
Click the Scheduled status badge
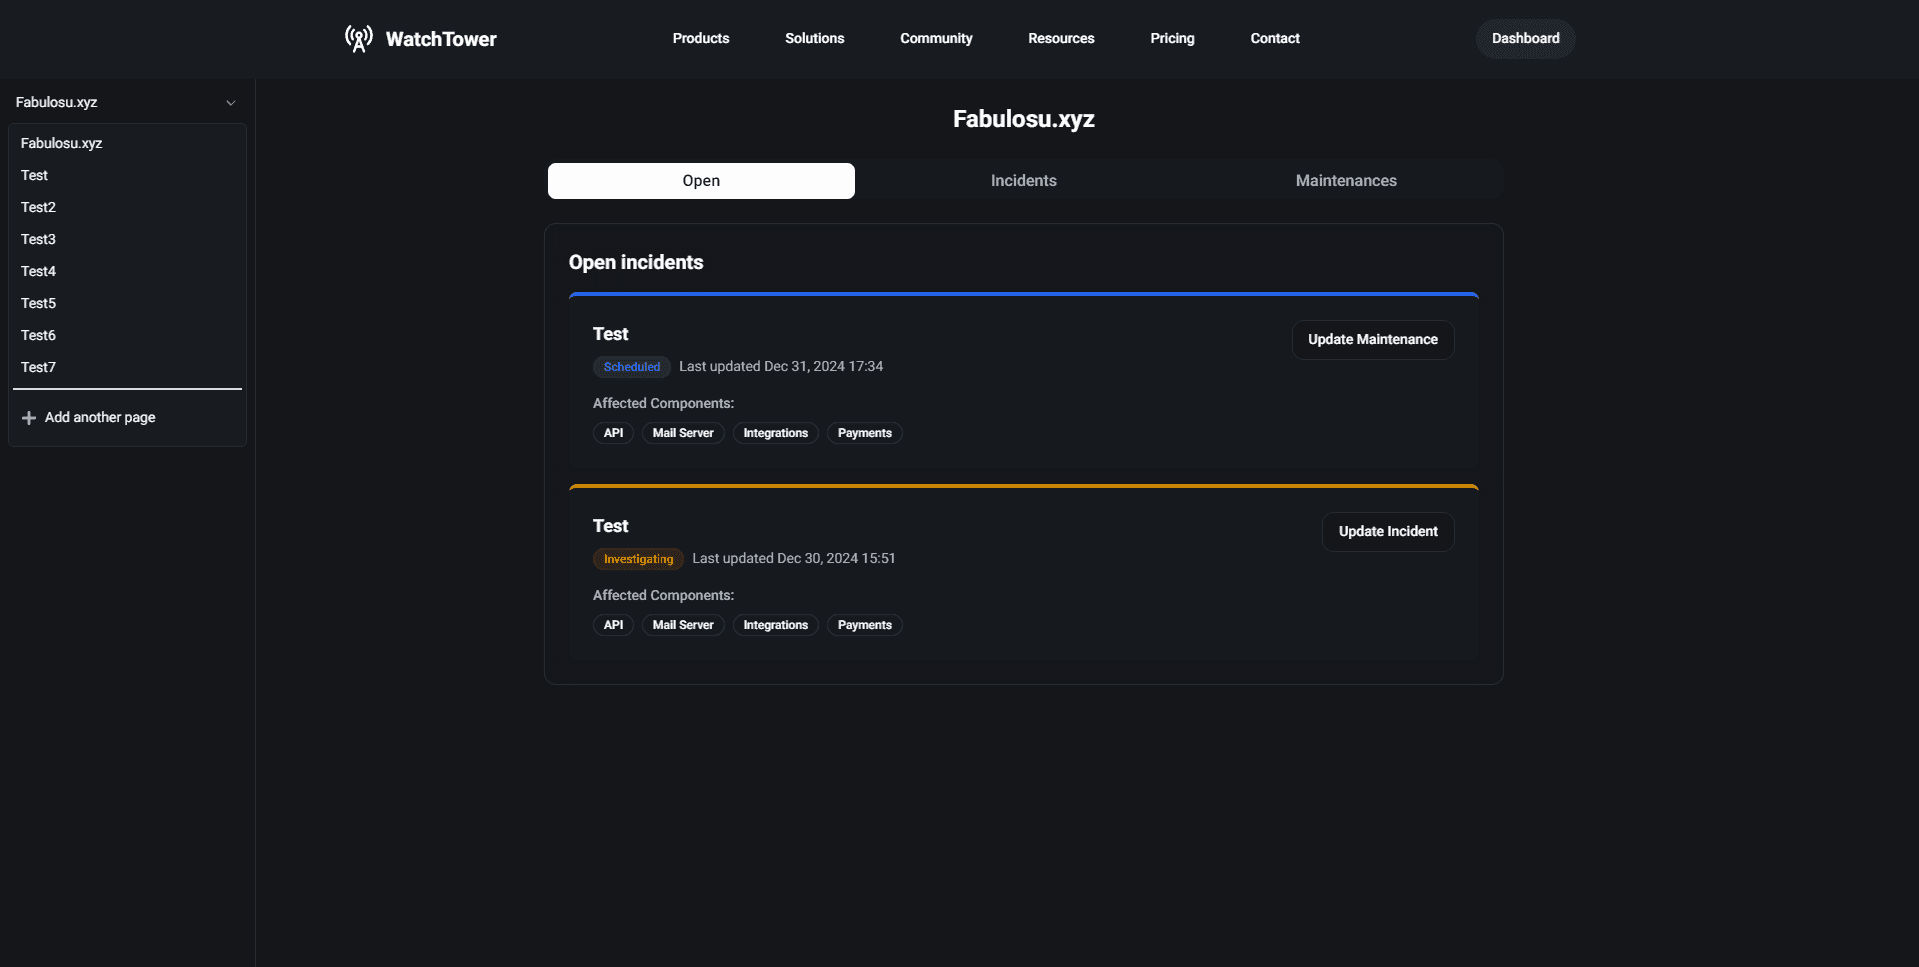[631, 367]
